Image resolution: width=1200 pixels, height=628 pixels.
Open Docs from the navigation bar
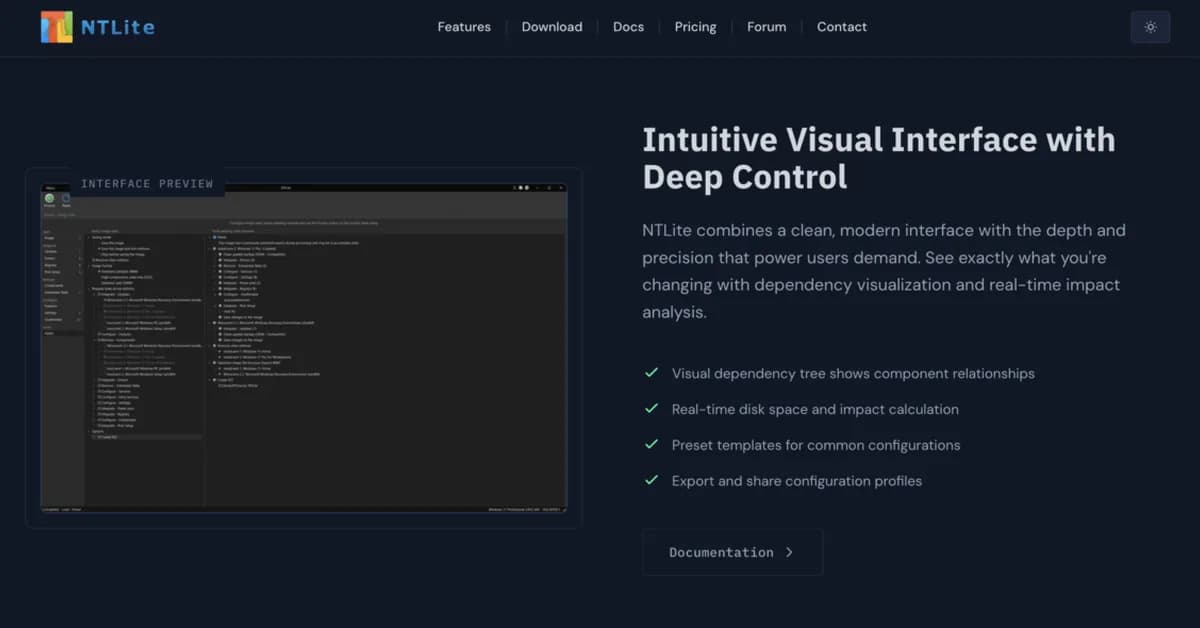pyautogui.click(x=628, y=27)
